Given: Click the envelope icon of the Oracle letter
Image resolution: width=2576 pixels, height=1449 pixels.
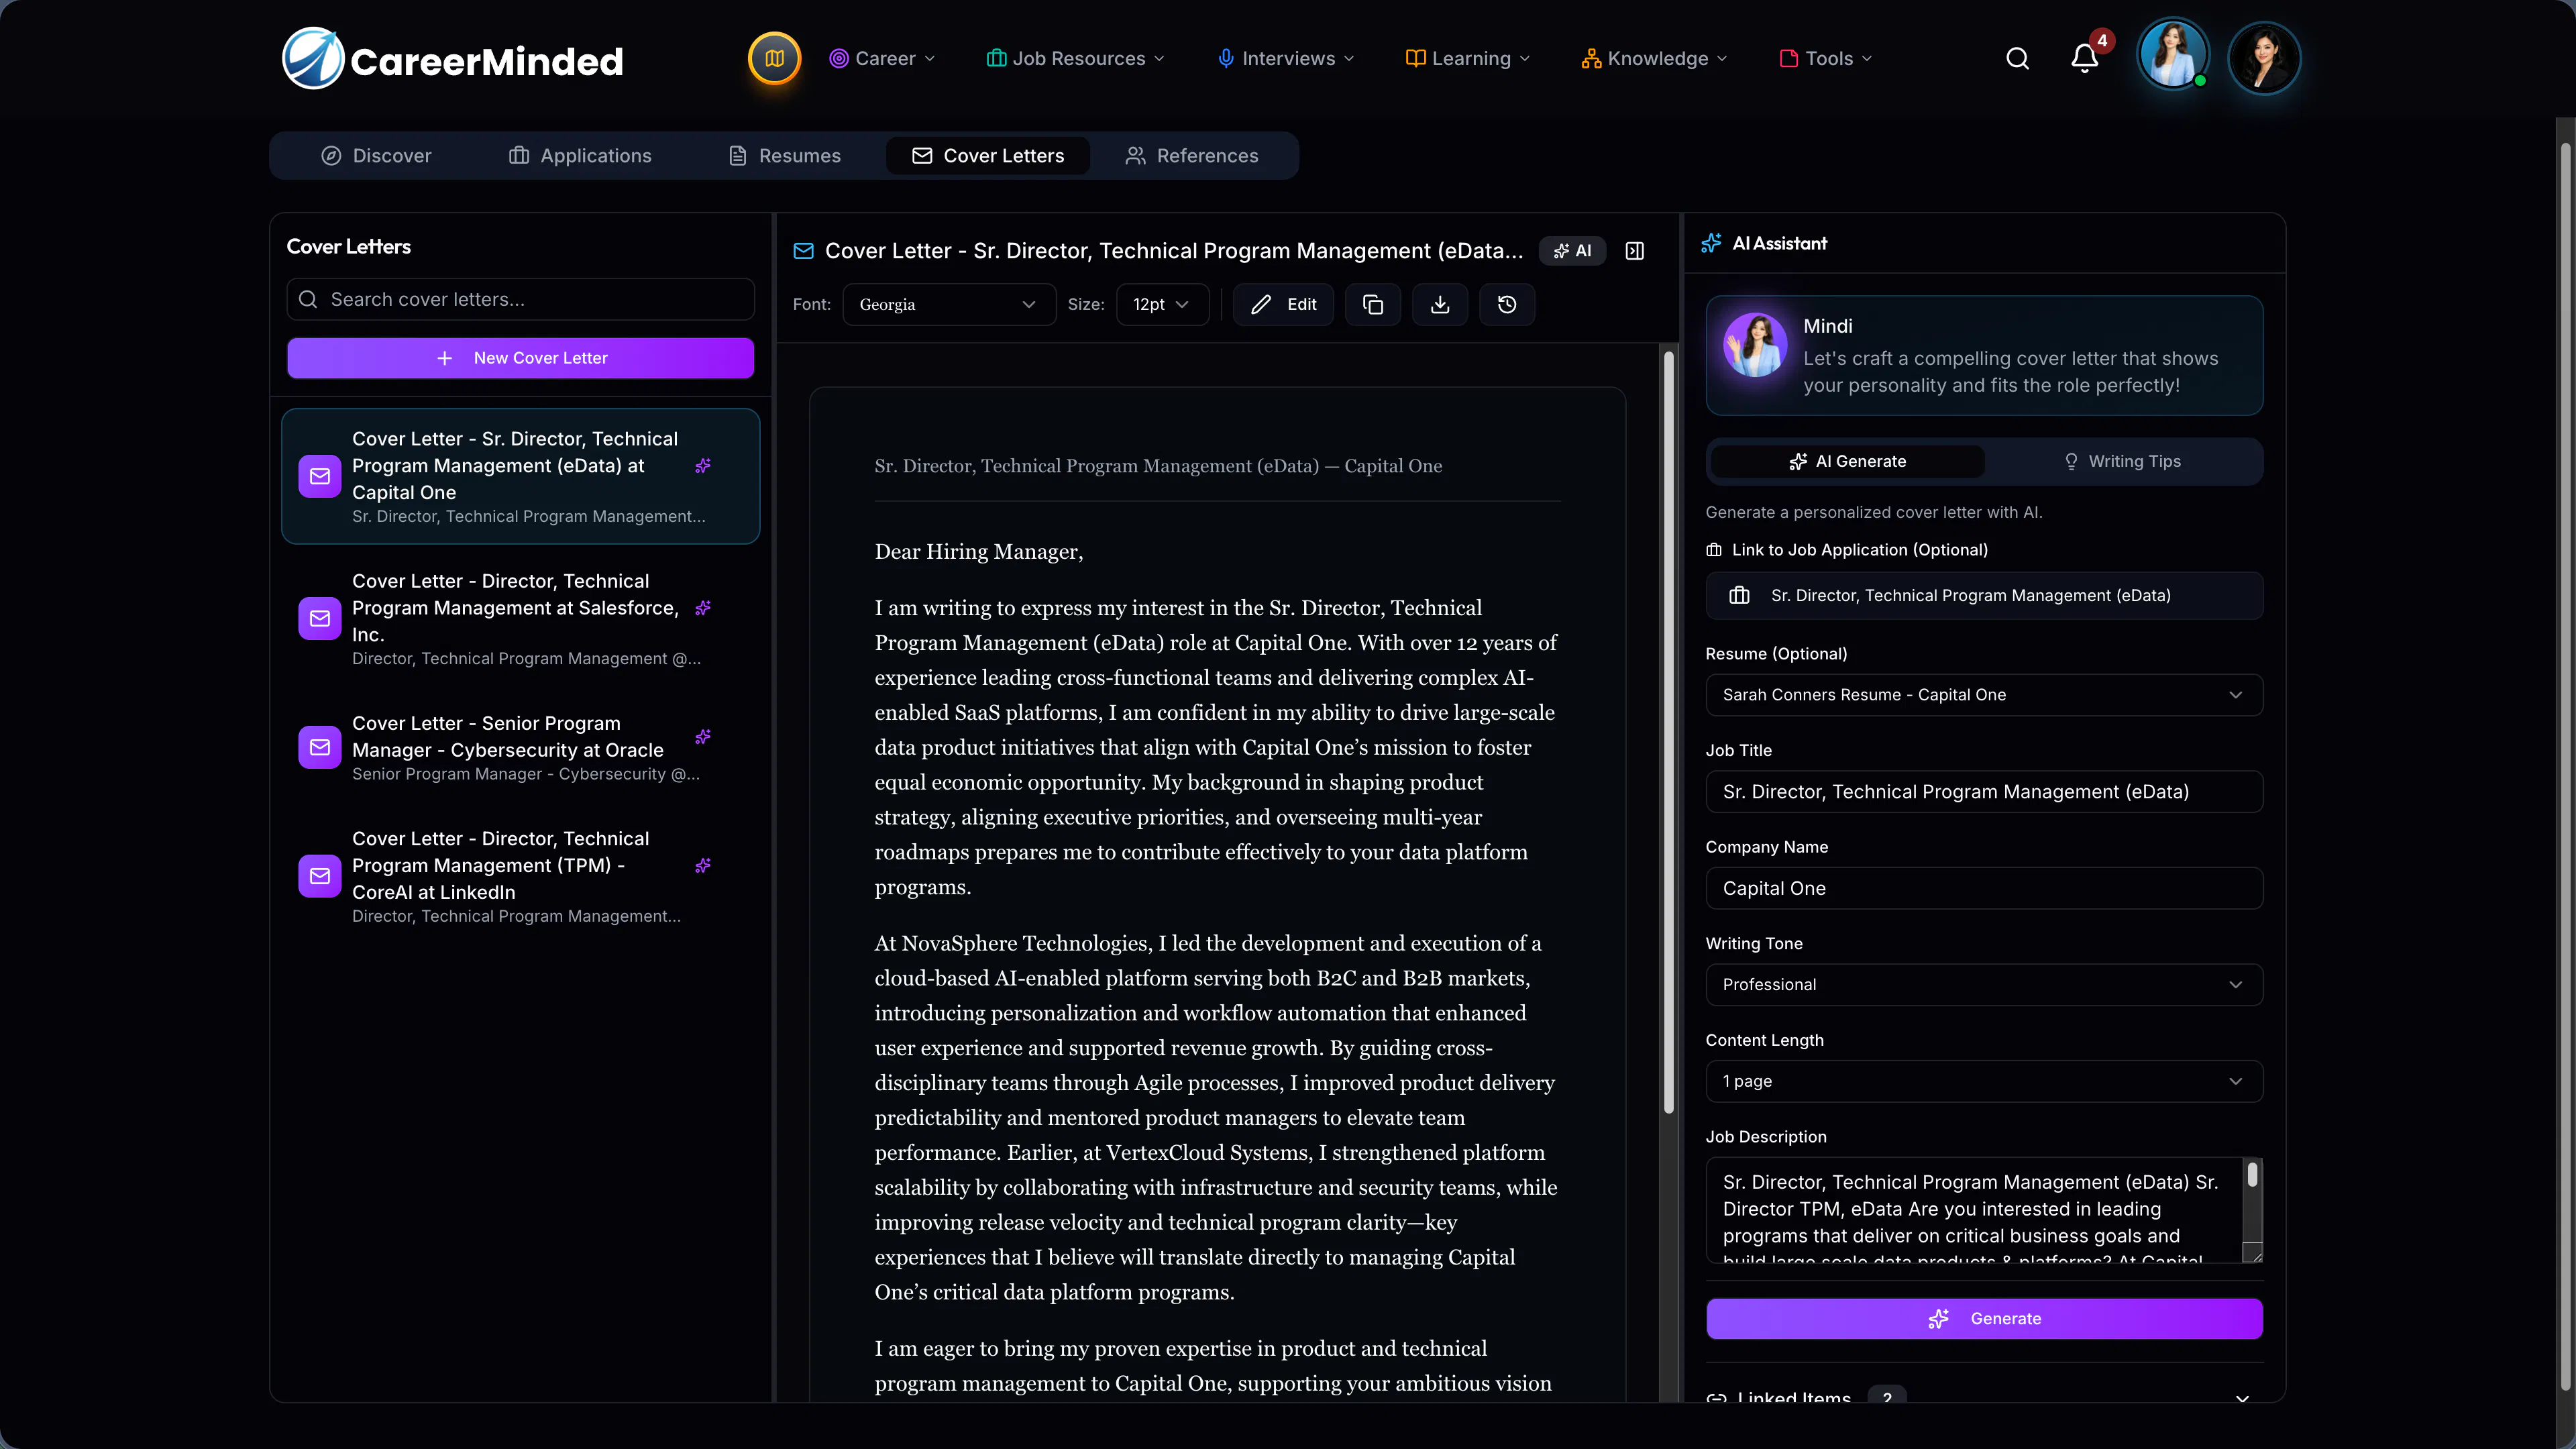Looking at the screenshot, I should 320,747.
